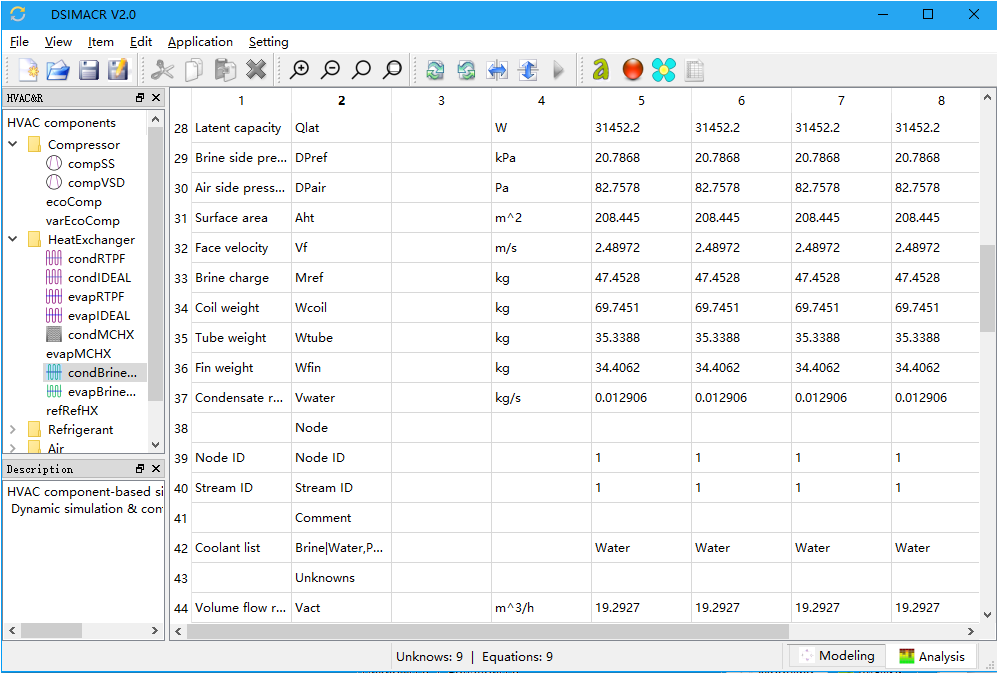Click the component tree's vertical scrollbar thumb
Image resolution: width=997 pixels, height=673 pixels.
(x=155, y=264)
